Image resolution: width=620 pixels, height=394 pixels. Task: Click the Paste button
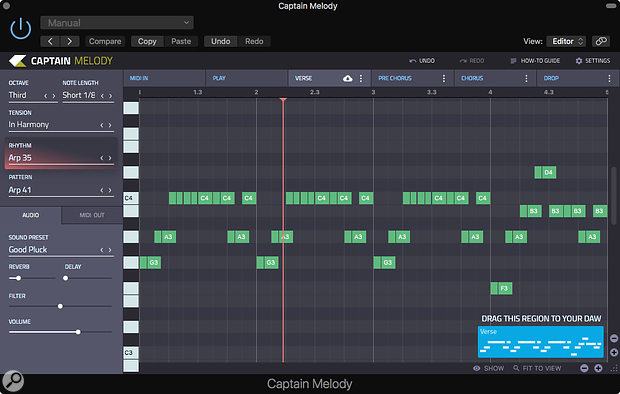tap(181, 41)
